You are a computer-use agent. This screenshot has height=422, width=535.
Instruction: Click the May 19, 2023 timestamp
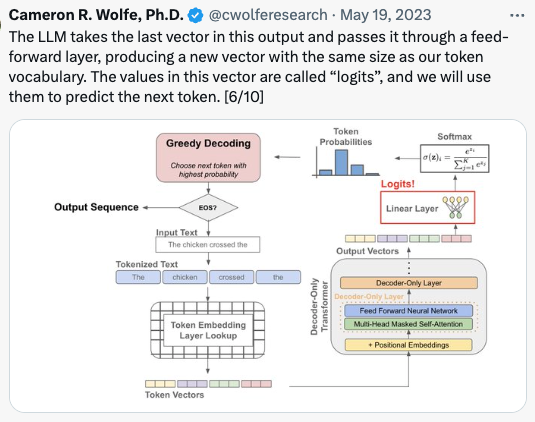pos(386,15)
